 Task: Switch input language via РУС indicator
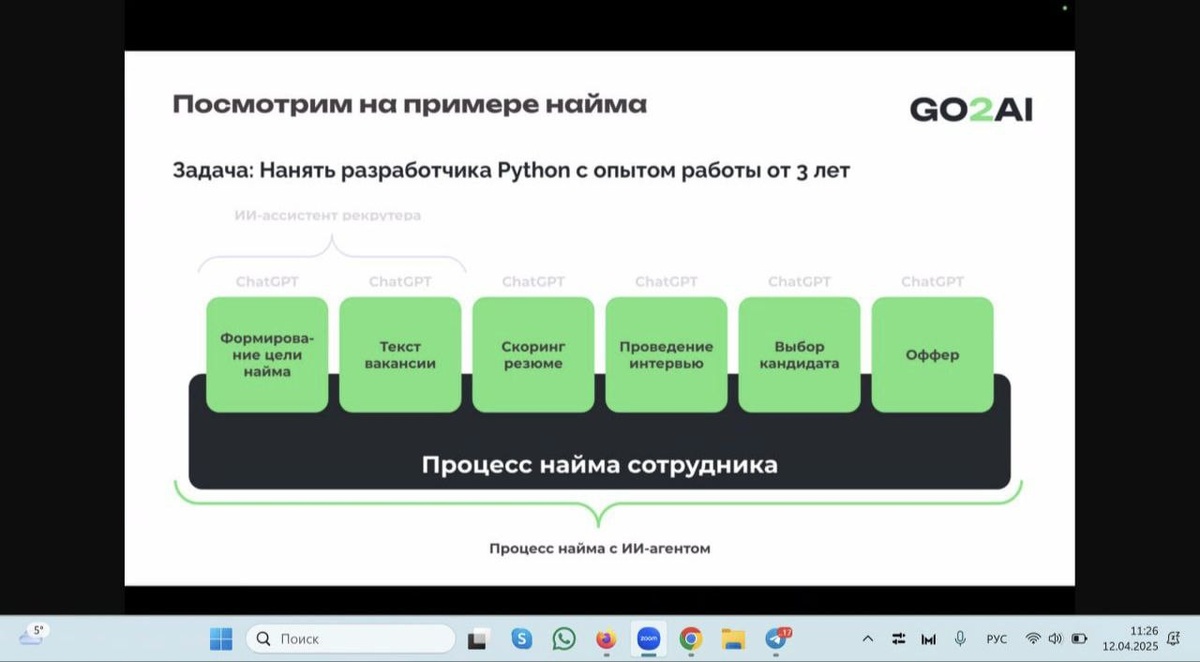pyautogui.click(x=997, y=638)
